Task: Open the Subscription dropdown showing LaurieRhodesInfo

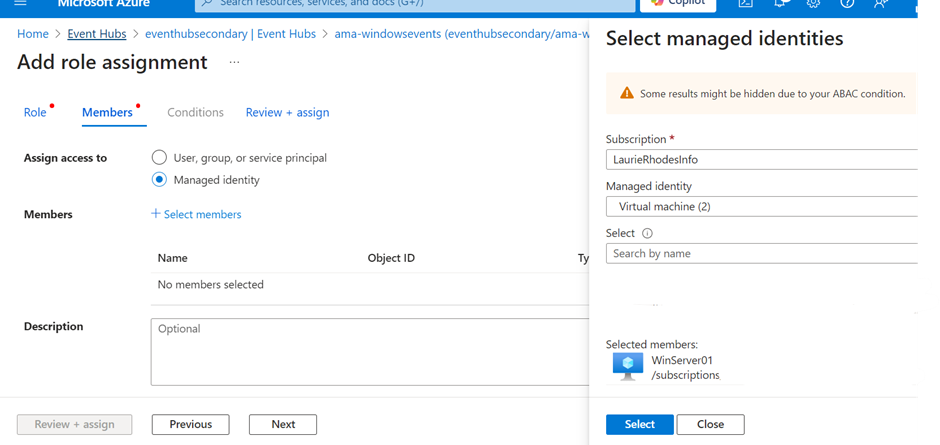Action: [761, 160]
